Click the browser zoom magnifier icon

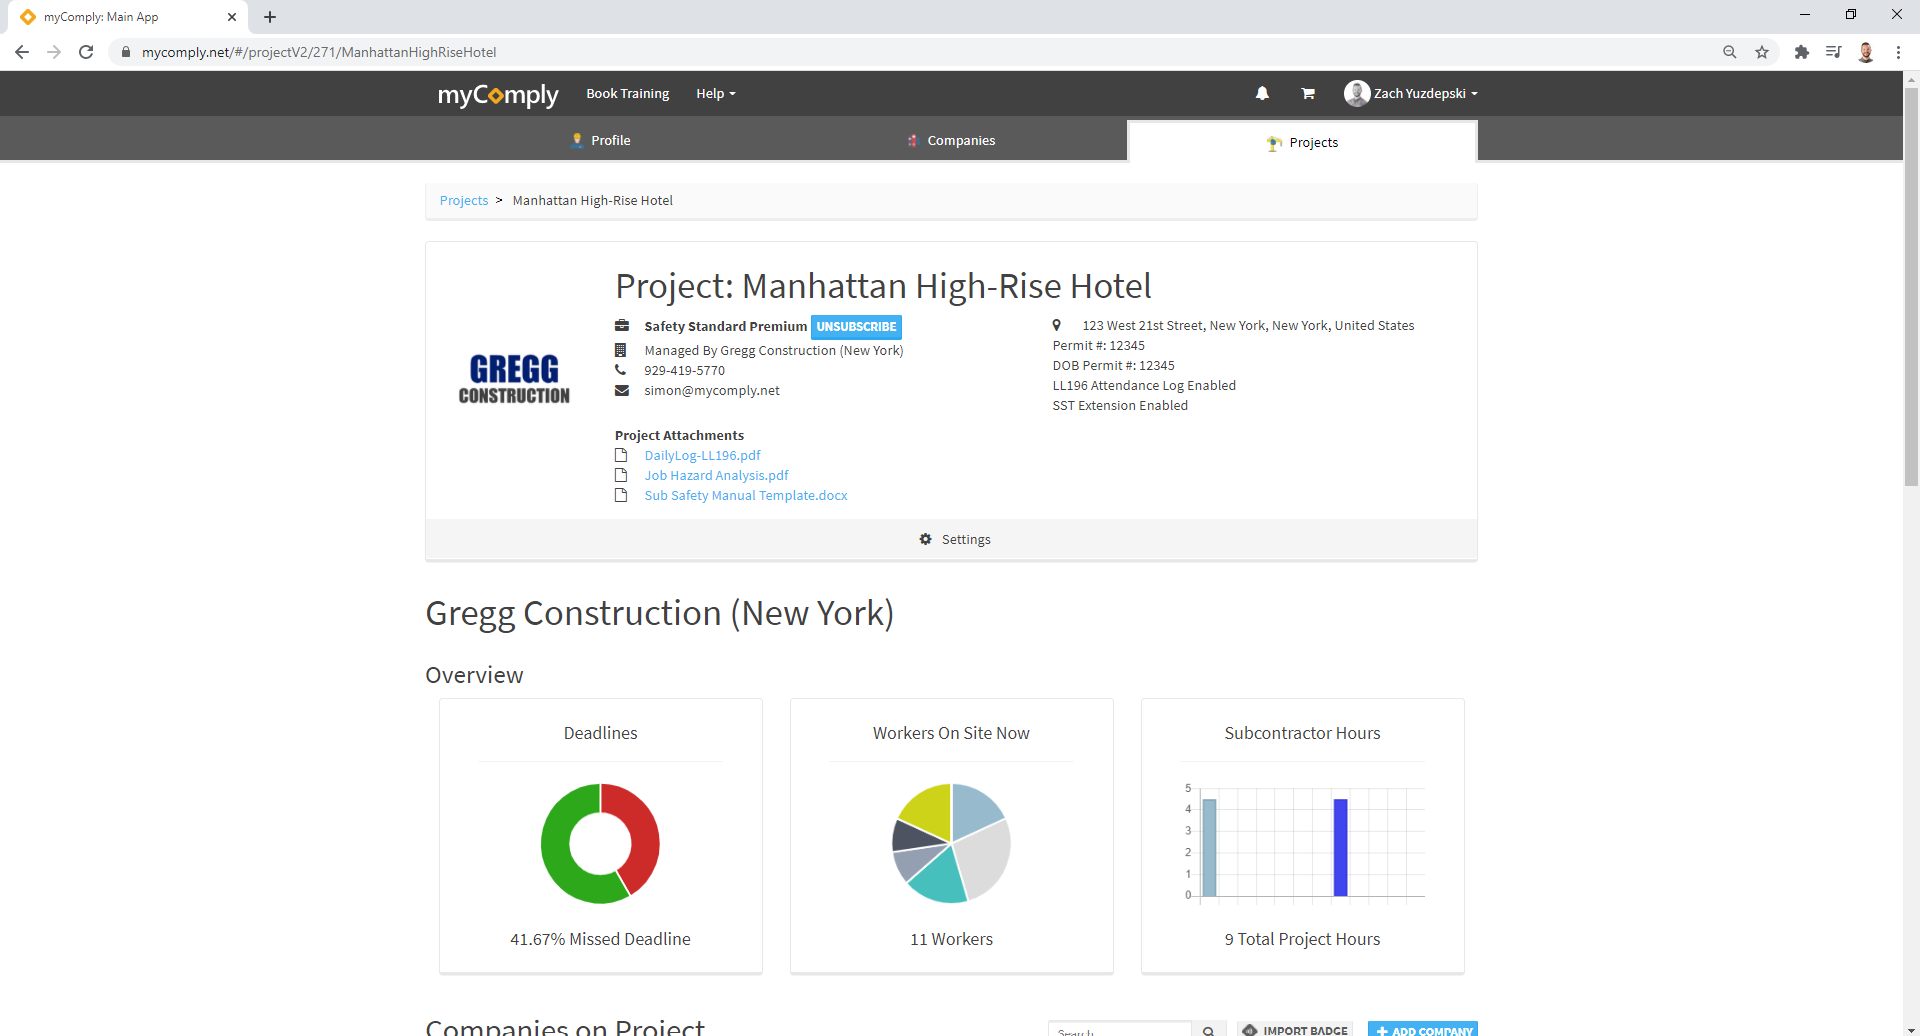(x=1730, y=52)
